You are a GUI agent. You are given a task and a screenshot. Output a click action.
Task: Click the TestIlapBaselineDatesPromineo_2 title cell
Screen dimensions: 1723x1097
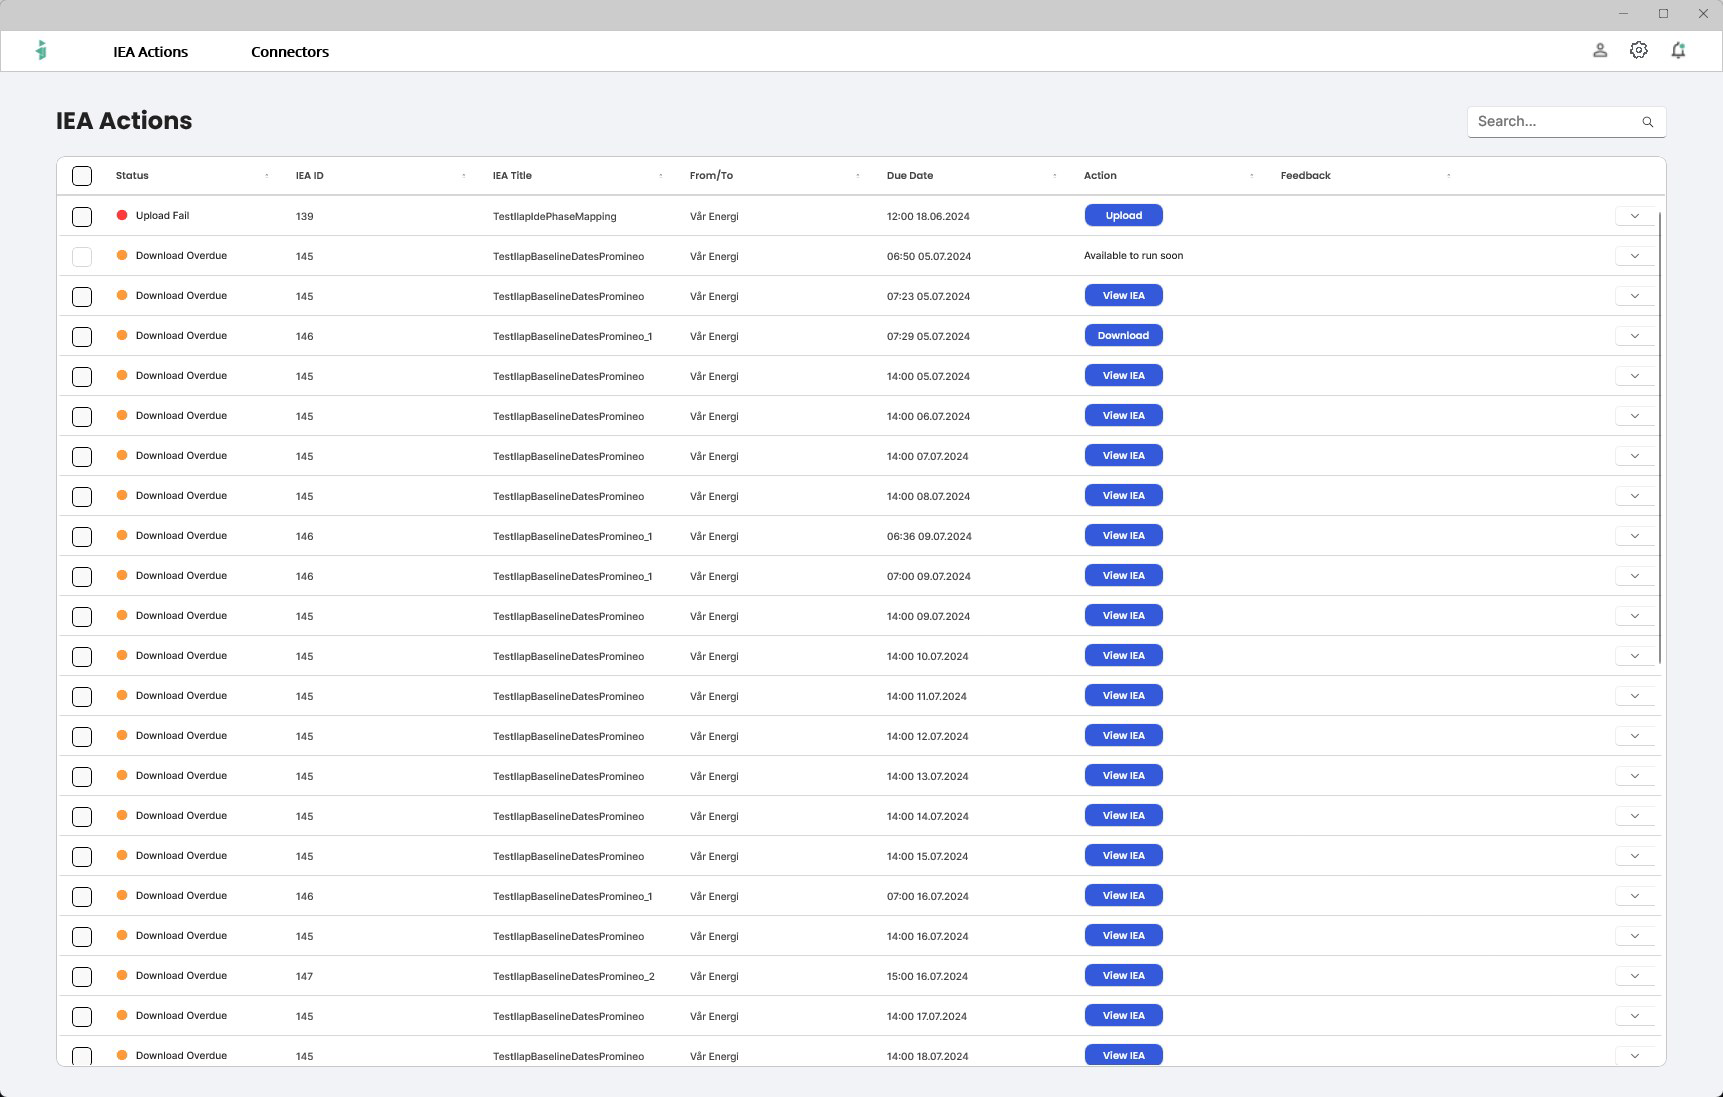point(573,977)
